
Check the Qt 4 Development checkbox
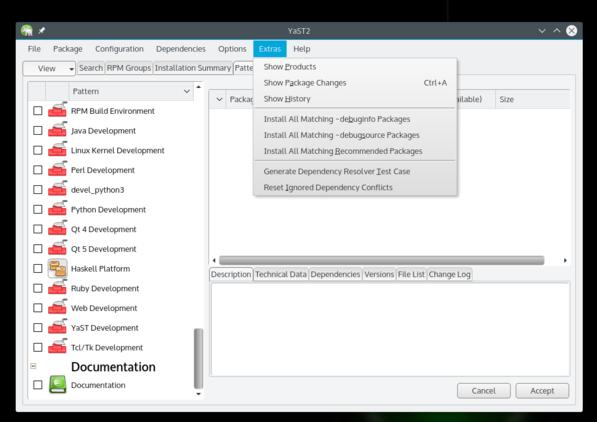(38, 229)
